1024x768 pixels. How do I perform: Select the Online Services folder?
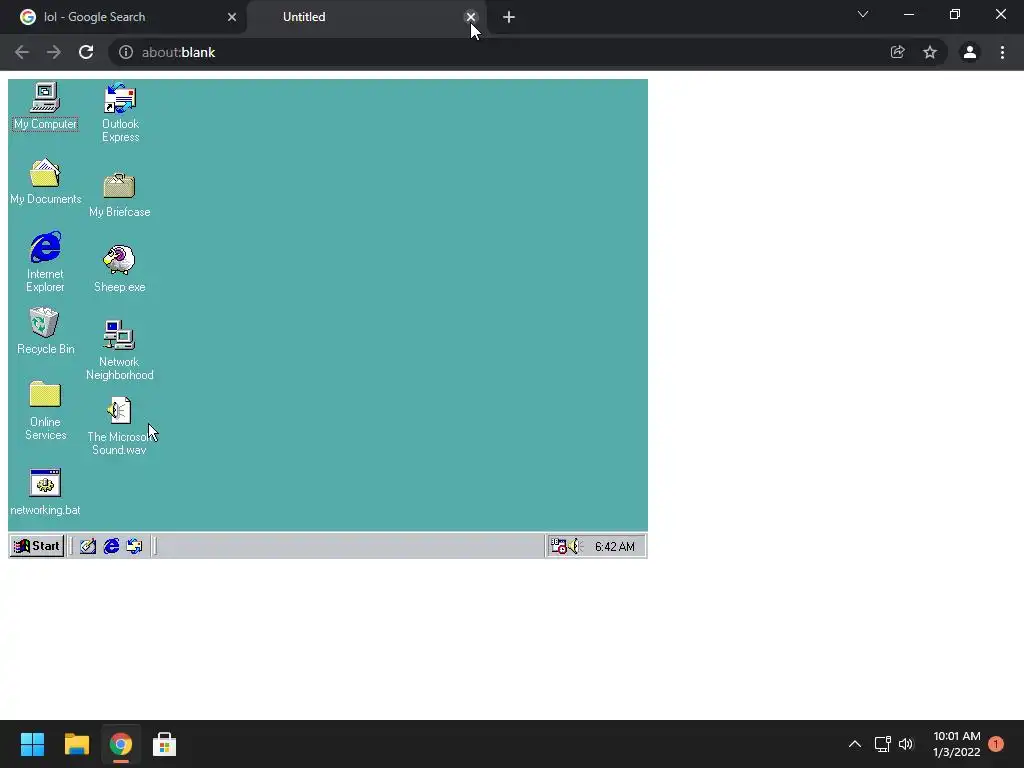tap(45, 411)
